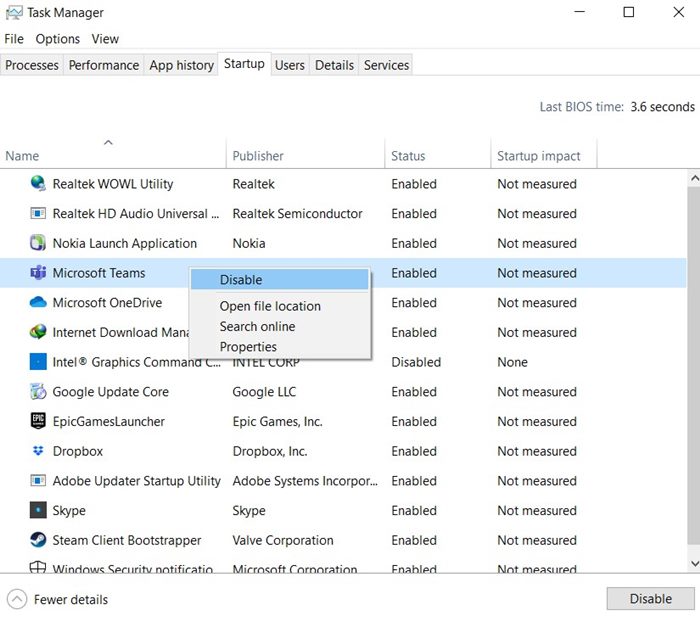Image resolution: width=700 pixels, height=621 pixels.
Task: Click the Epic Games, Inc. publisher cell
Action: (x=277, y=421)
